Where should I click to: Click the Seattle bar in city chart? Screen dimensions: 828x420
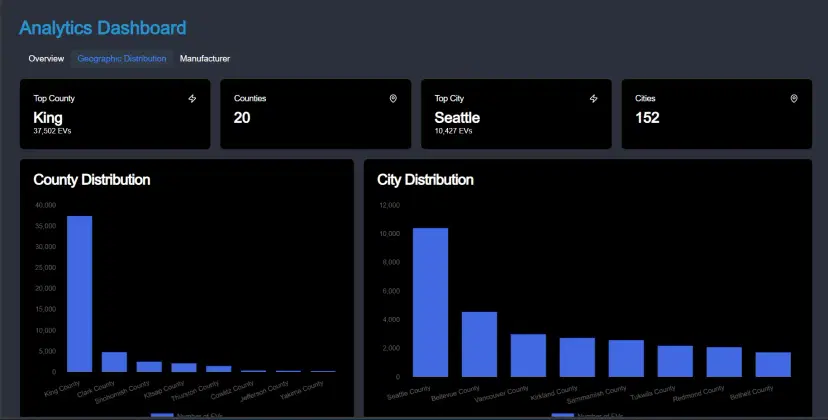430,302
